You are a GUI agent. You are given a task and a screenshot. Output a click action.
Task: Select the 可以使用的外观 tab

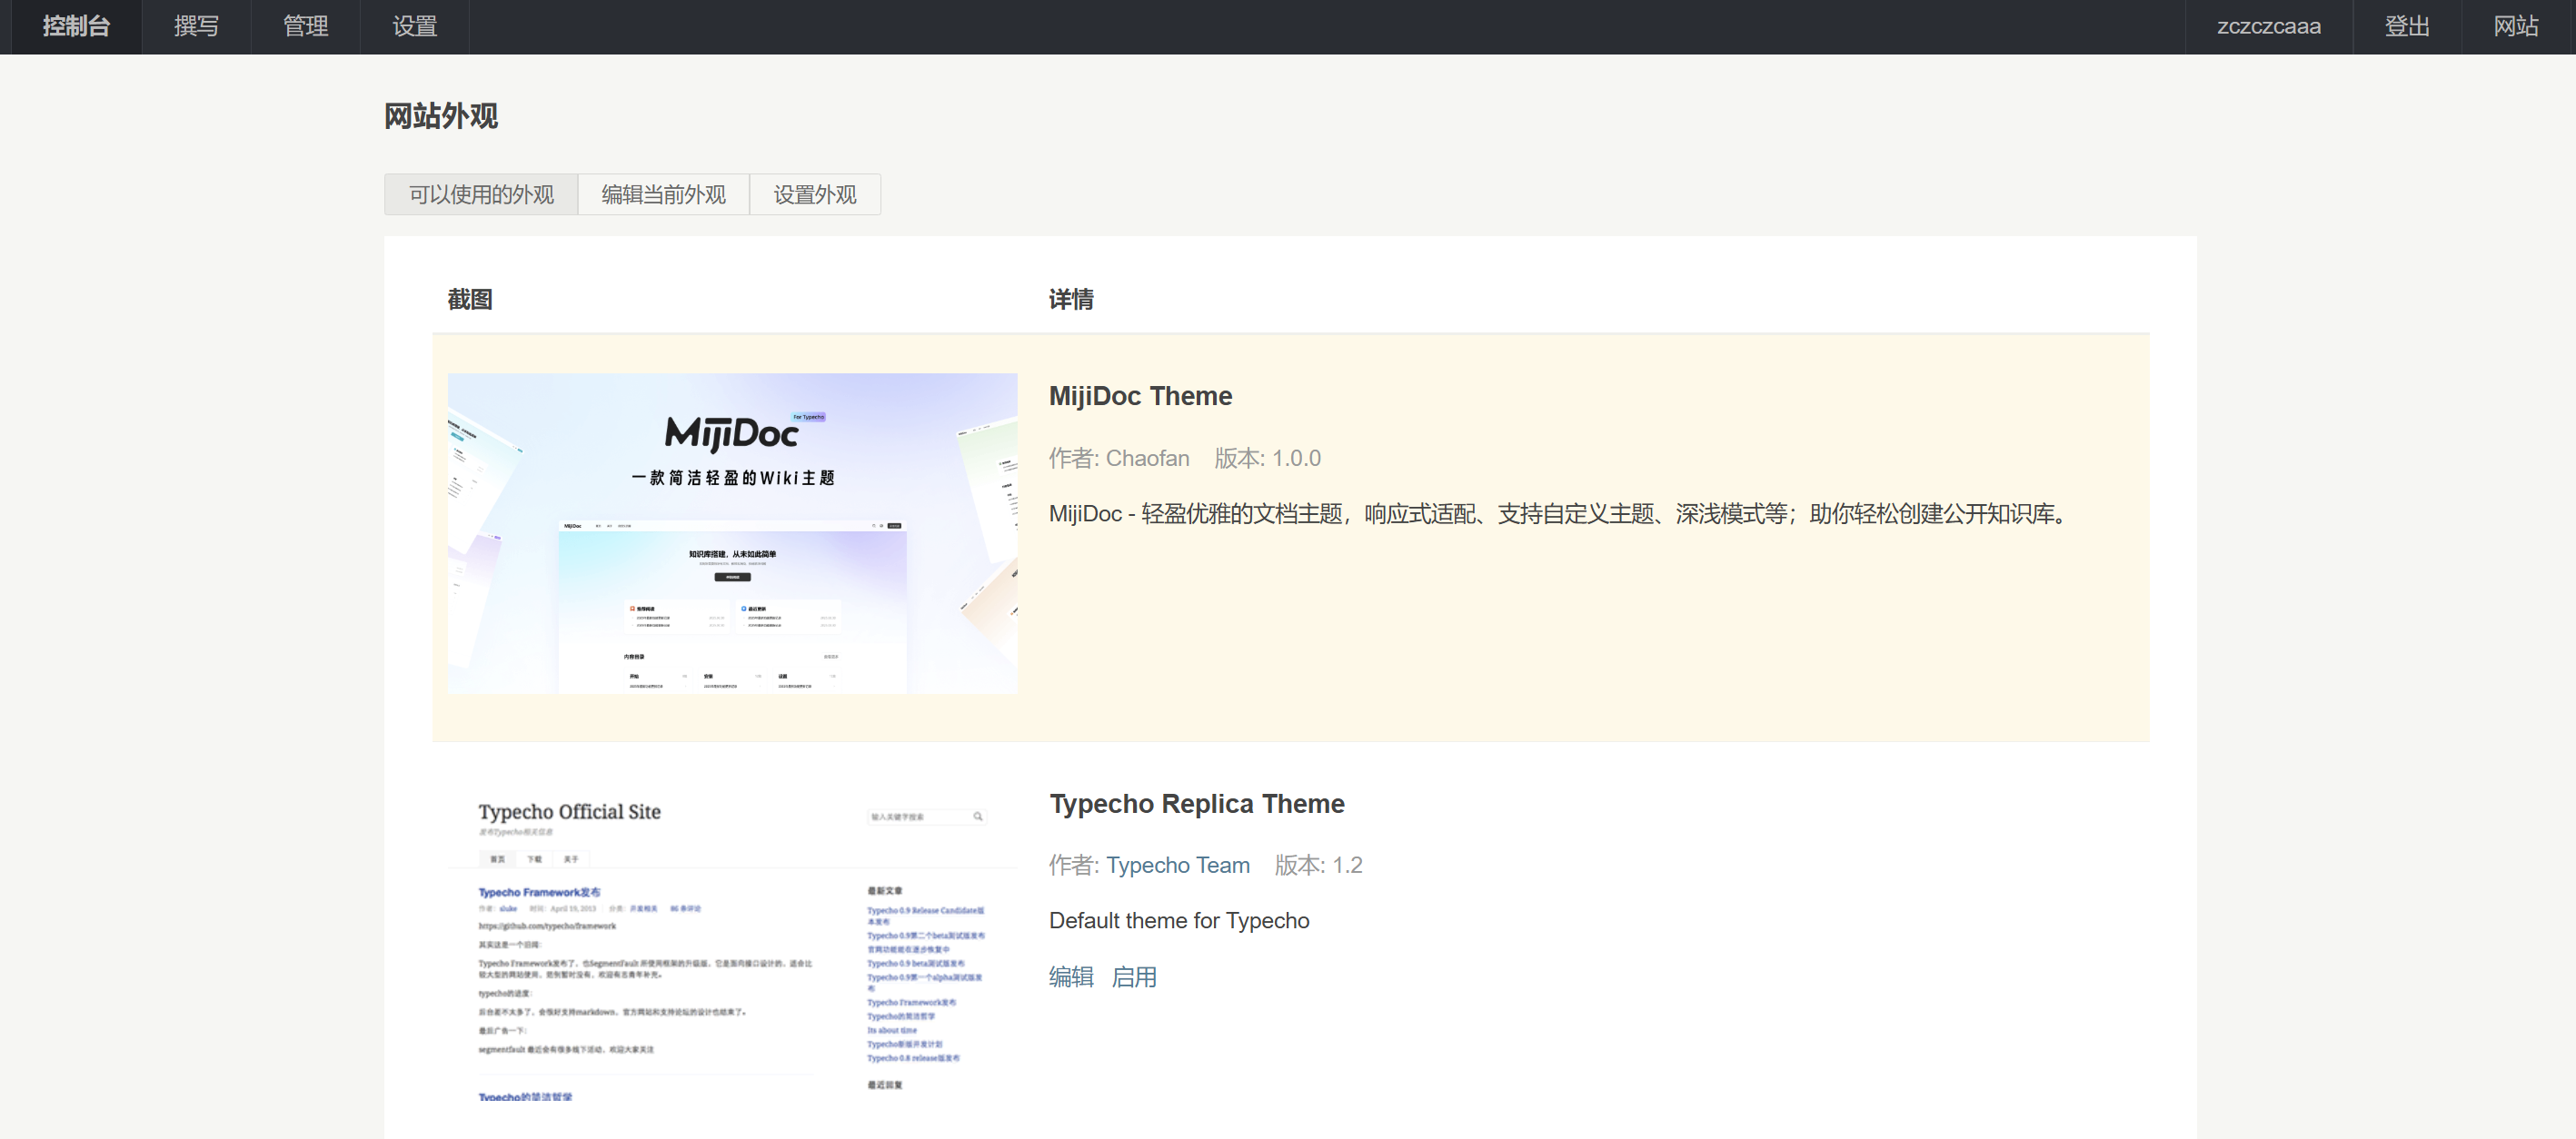tap(481, 195)
